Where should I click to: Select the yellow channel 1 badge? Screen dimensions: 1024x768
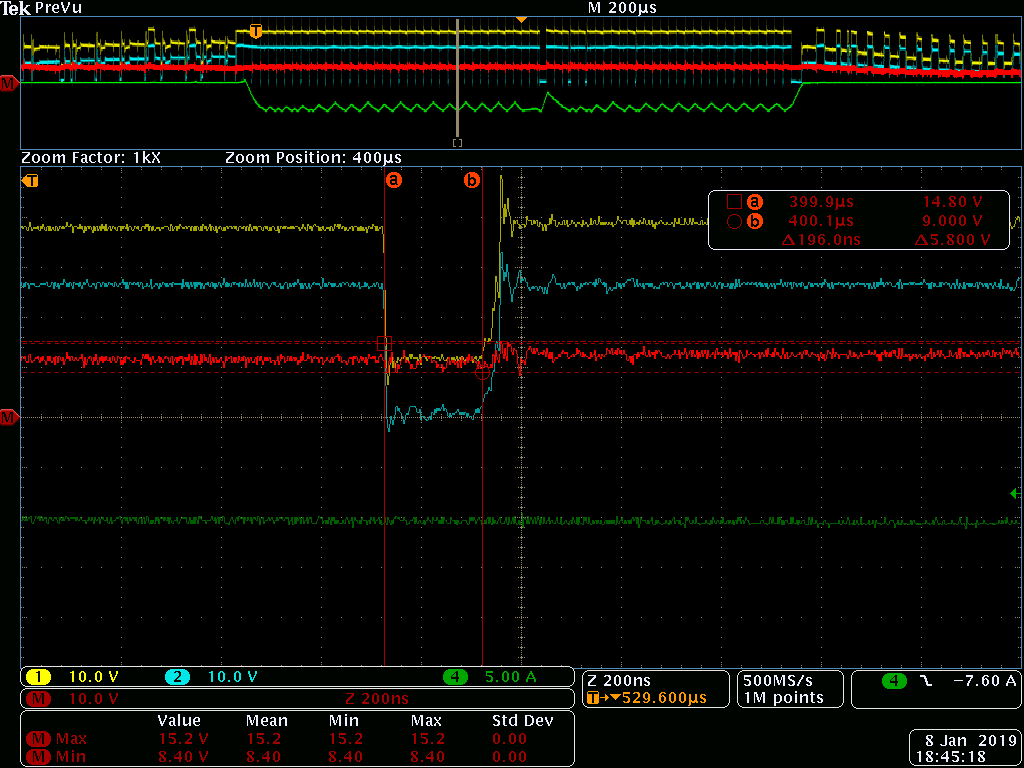click(39, 677)
